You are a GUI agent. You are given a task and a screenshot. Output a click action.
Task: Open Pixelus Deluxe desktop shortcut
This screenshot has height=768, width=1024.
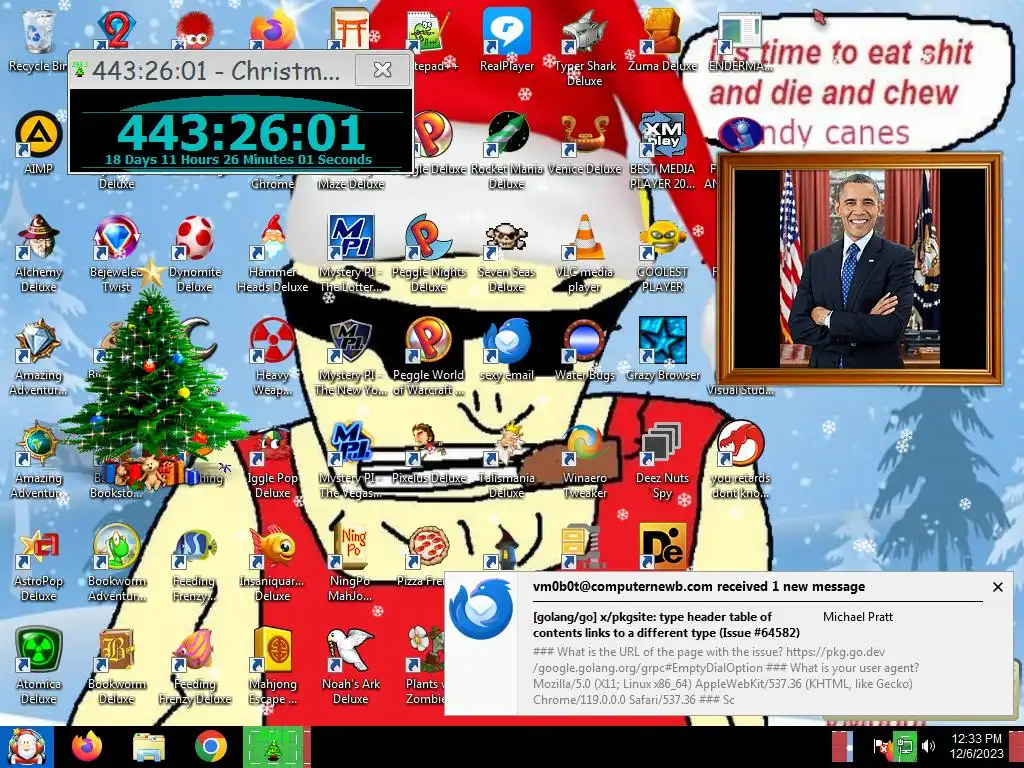tap(428, 453)
